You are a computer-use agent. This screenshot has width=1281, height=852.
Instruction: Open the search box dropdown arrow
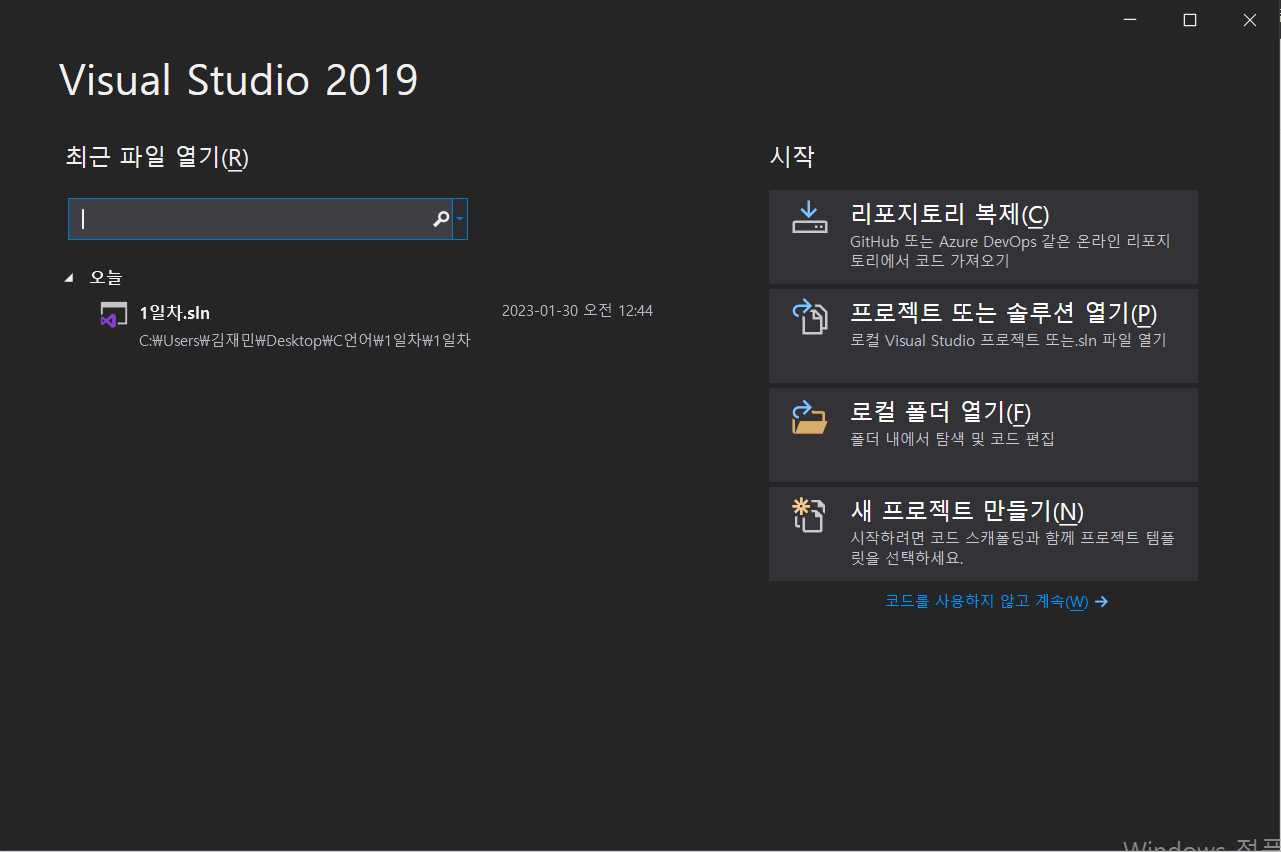click(x=460, y=219)
